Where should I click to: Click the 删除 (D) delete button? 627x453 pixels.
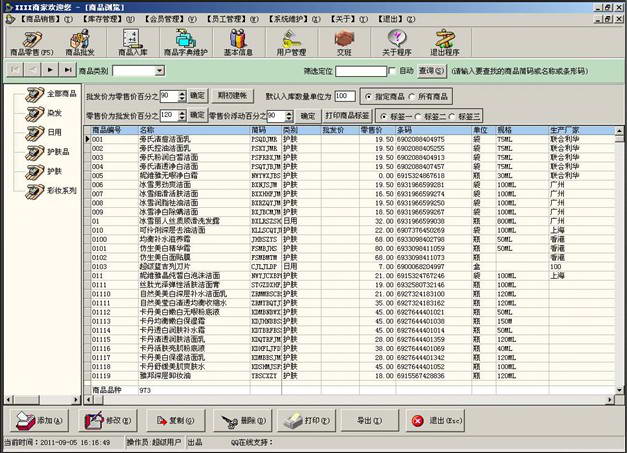point(243,421)
